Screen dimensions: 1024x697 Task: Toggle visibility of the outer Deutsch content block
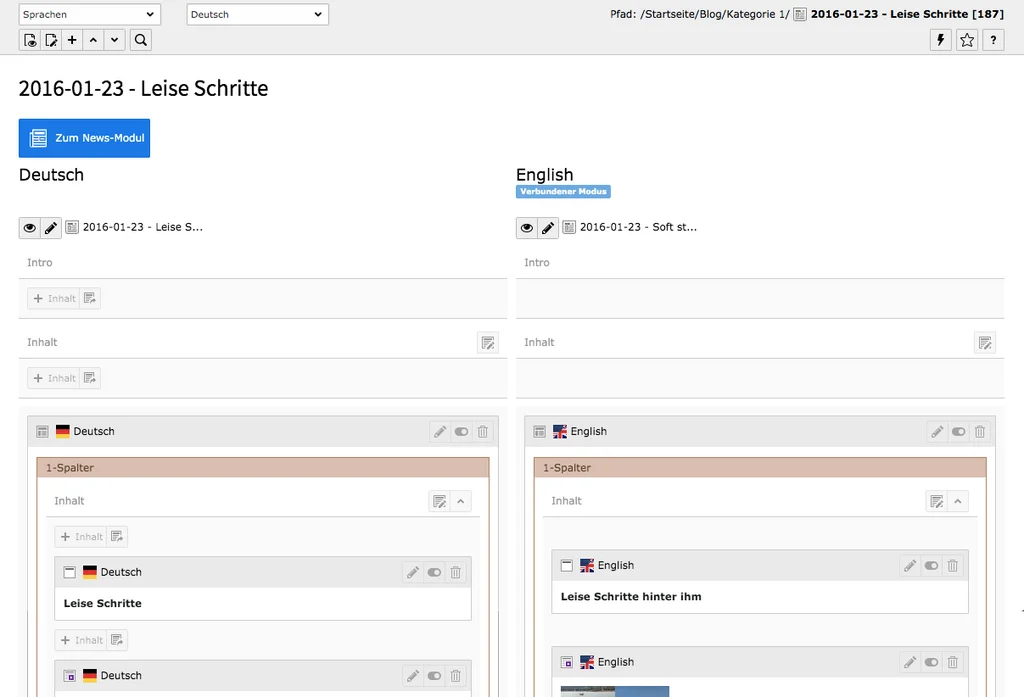click(x=461, y=431)
